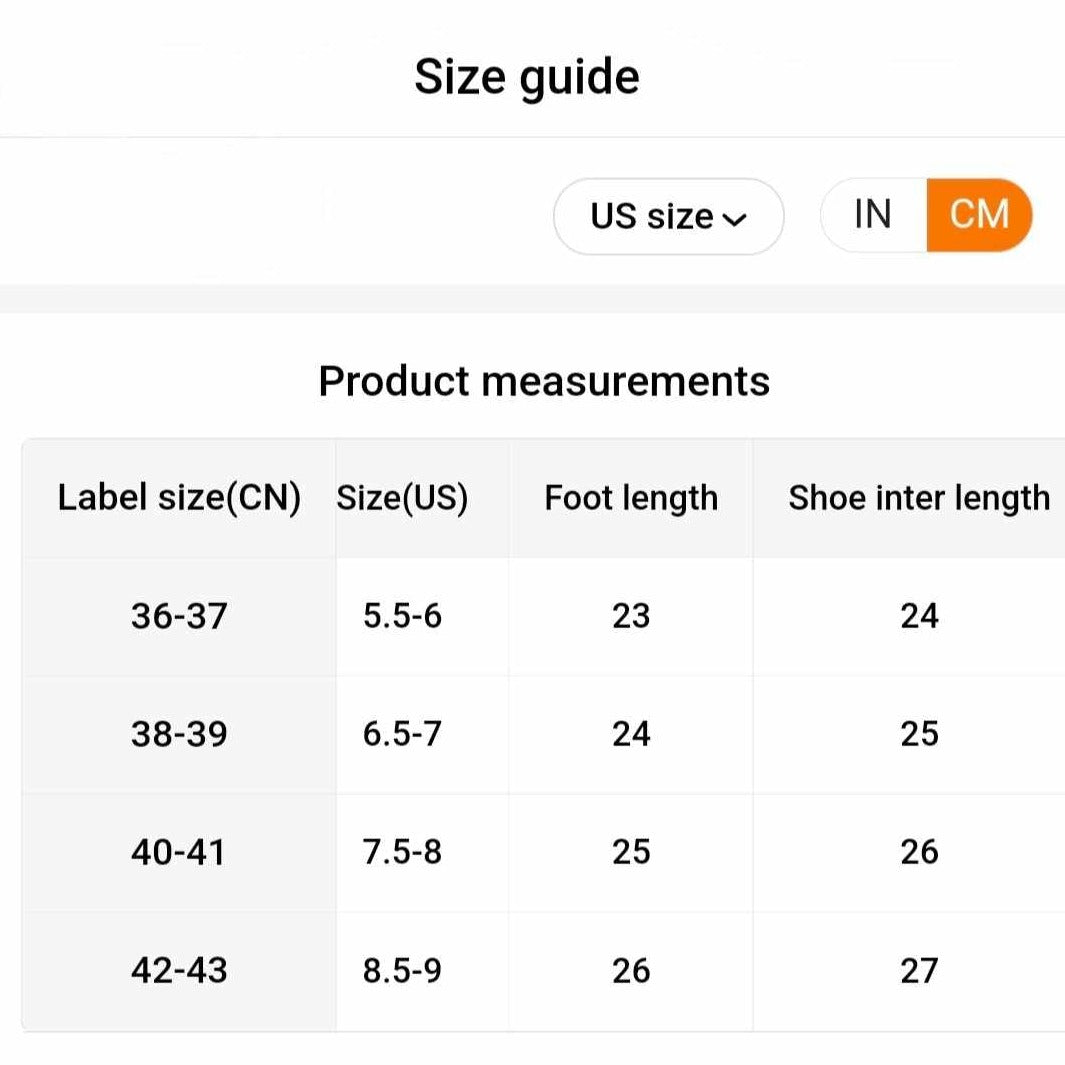Image resolution: width=1065 pixels, height=1065 pixels.
Task: Click the Size guide title
Action: coord(527,77)
